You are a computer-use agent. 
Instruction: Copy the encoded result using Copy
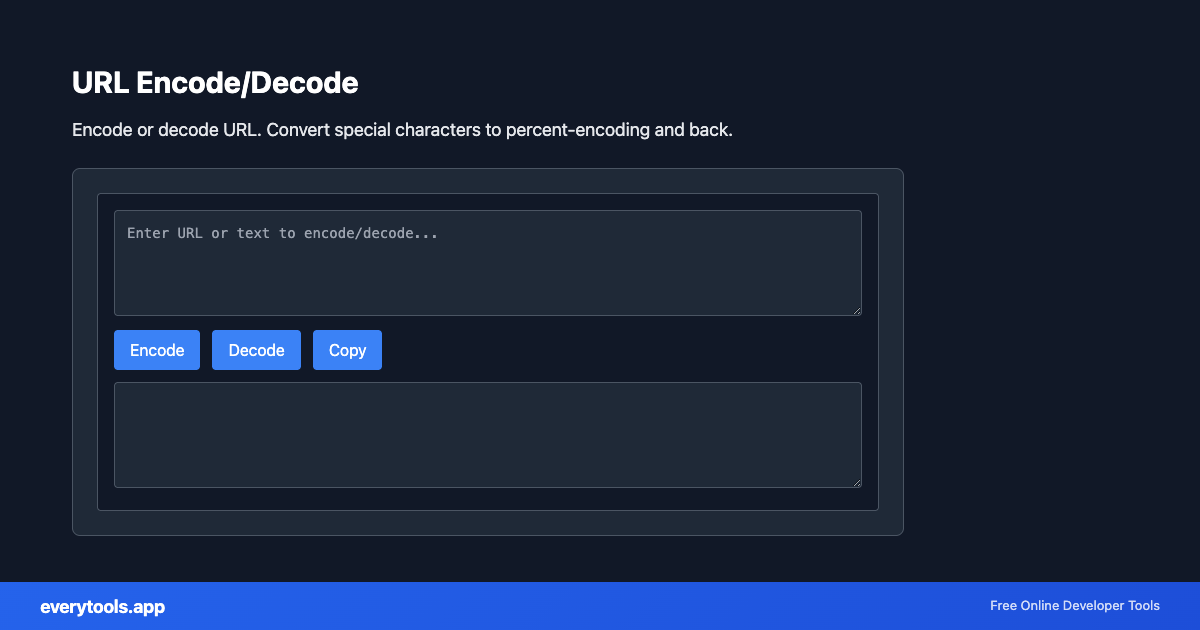click(x=347, y=349)
